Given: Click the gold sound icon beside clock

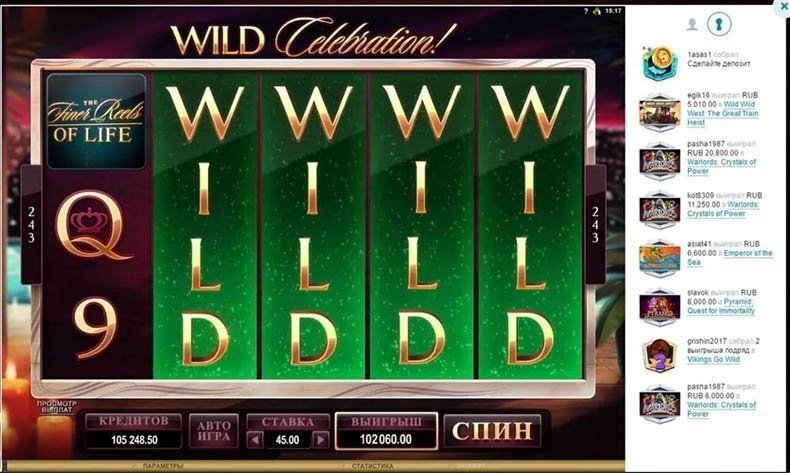Looking at the screenshot, I should coord(597,11).
